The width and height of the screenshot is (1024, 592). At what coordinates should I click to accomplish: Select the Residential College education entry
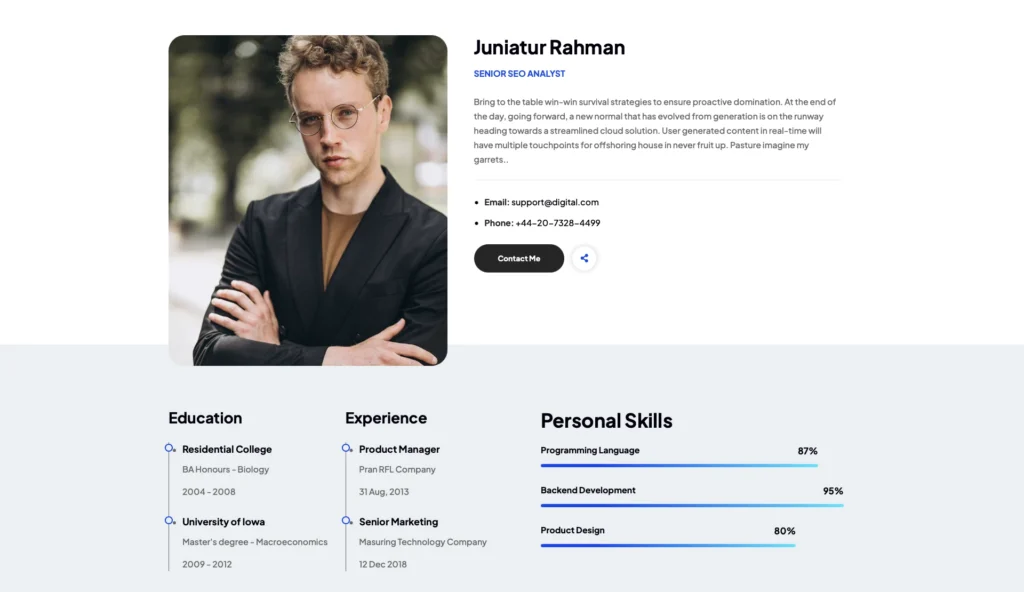pos(227,449)
